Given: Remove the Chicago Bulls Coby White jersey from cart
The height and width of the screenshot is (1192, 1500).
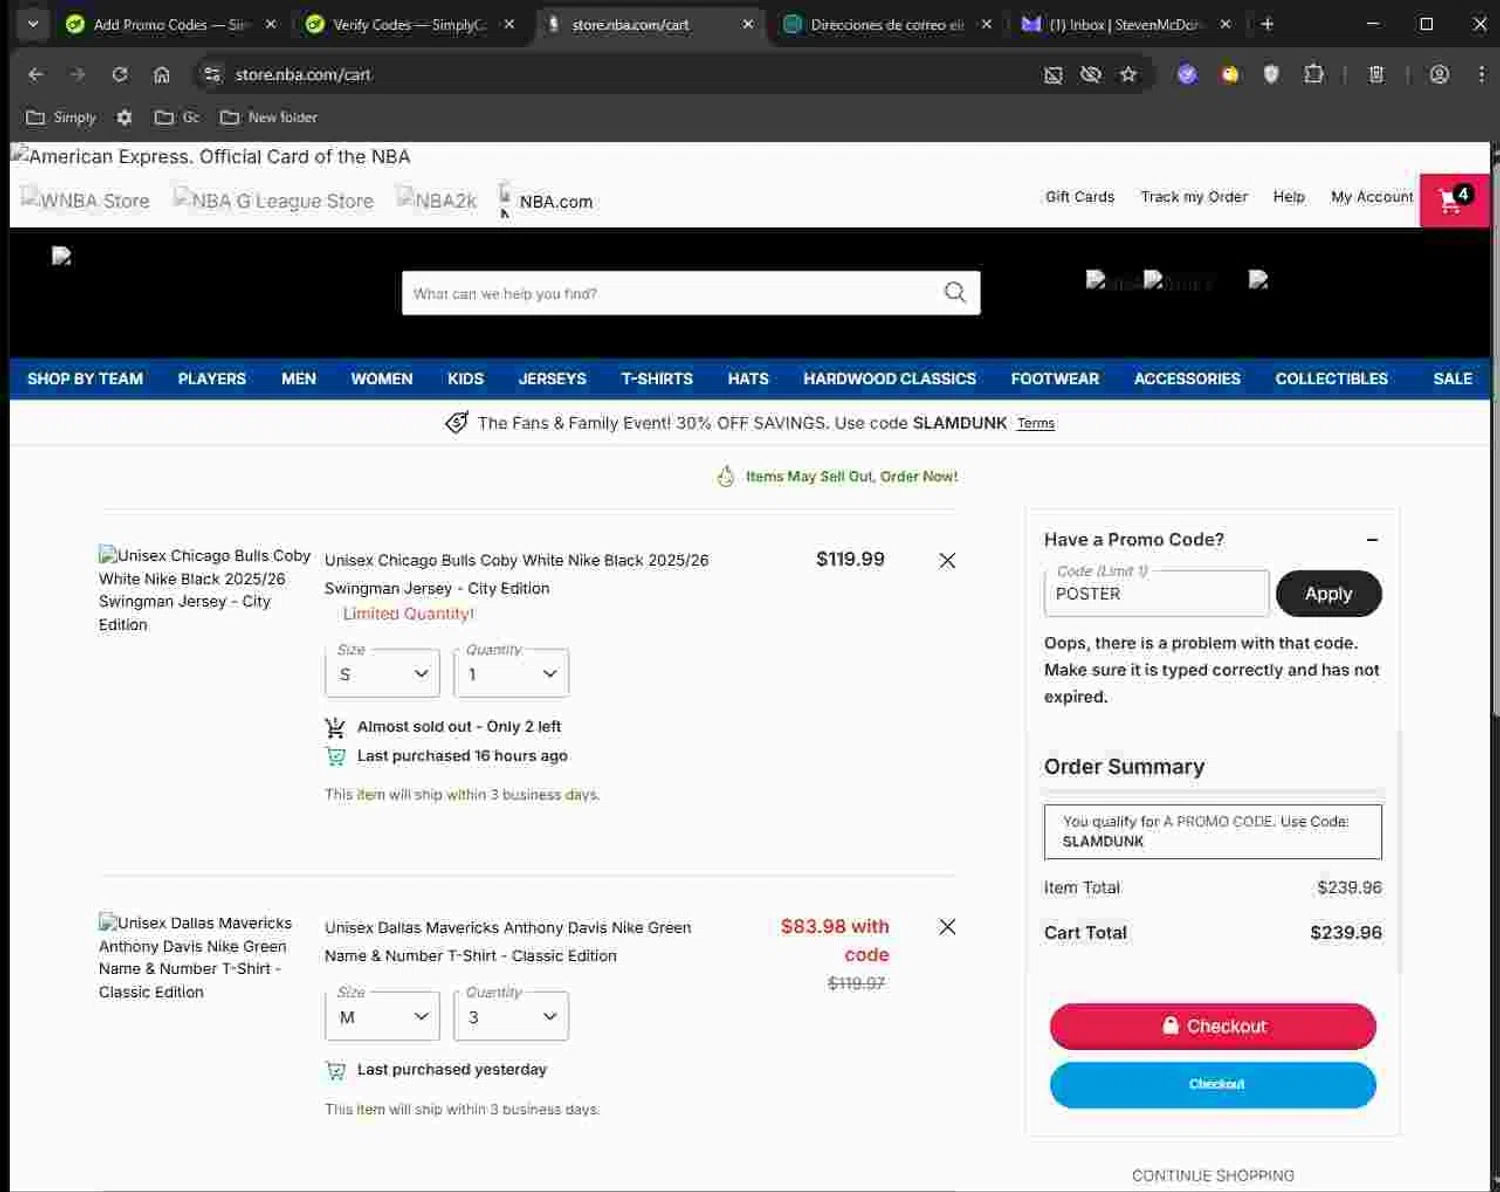Looking at the screenshot, I should [x=947, y=560].
